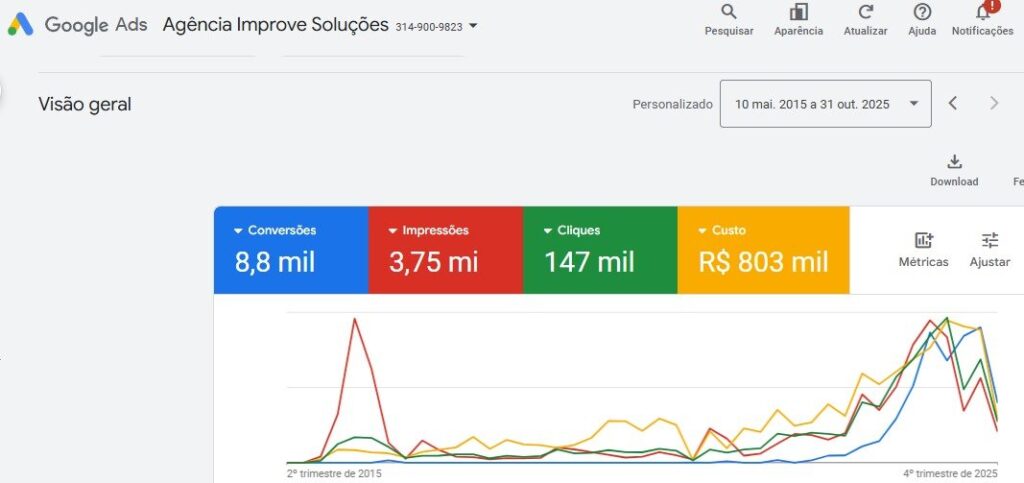Click the Atualizar refresh icon
This screenshot has height=483, width=1024.
tap(866, 12)
